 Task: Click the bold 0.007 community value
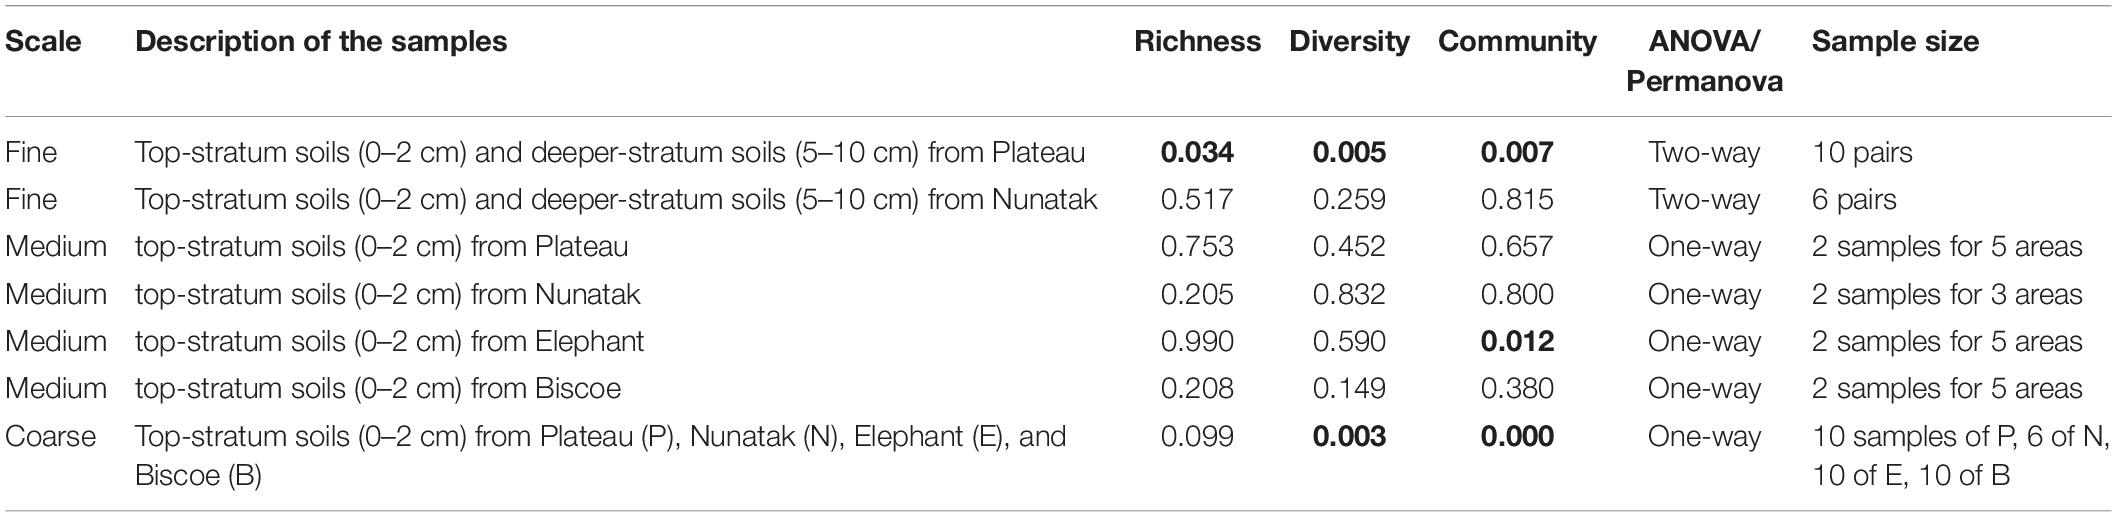tap(1517, 152)
